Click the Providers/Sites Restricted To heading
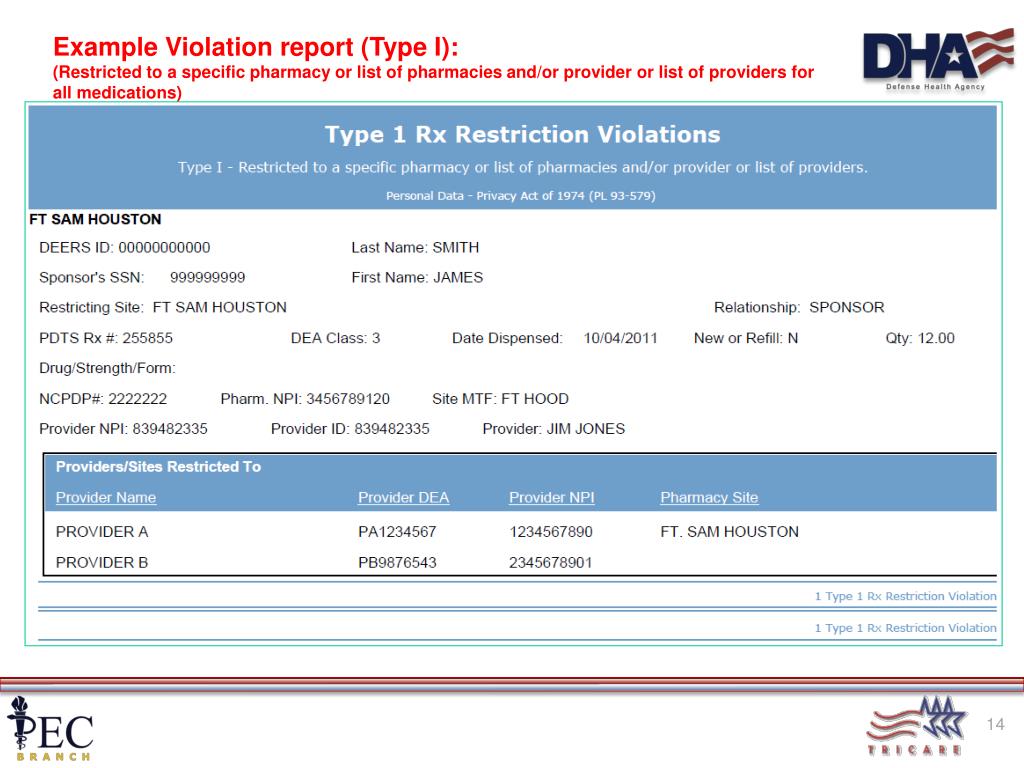Viewport: 1024px width, 768px height. point(158,467)
